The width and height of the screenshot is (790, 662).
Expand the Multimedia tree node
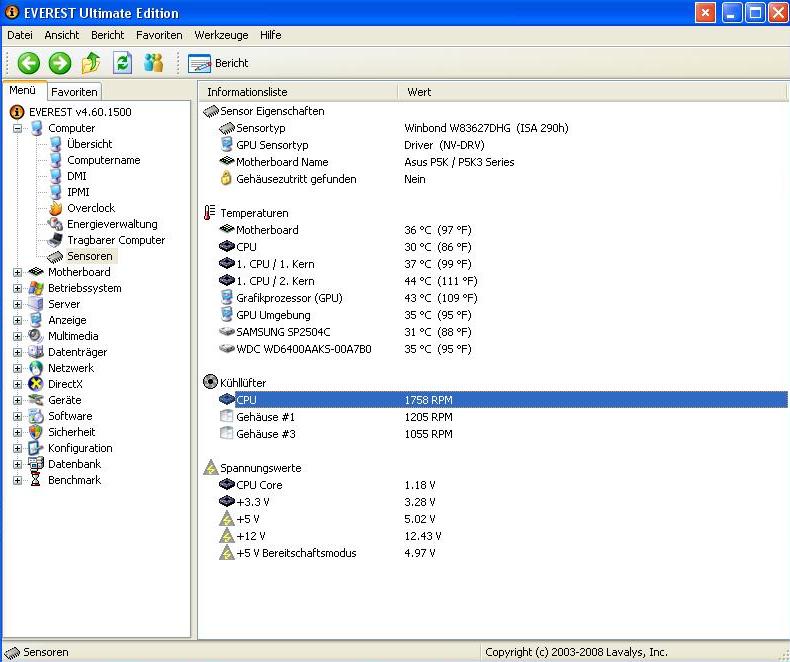pos(18,337)
